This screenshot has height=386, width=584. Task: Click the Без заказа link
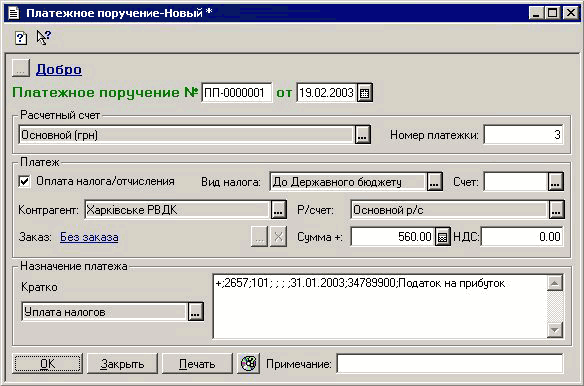[89, 237]
